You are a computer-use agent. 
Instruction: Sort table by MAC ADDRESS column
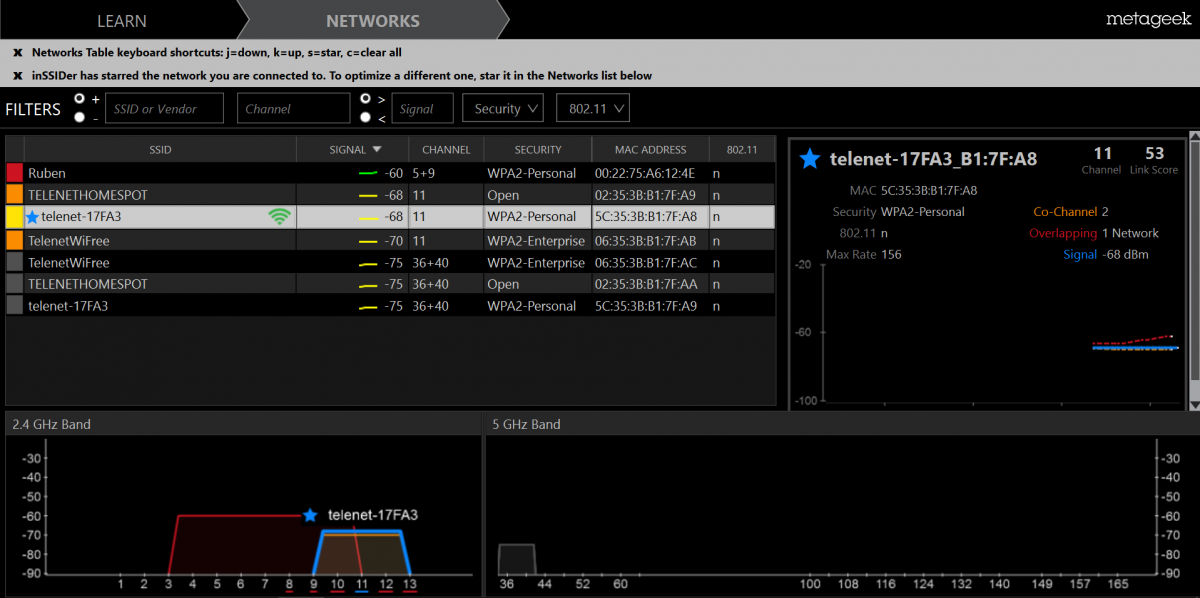point(651,149)
